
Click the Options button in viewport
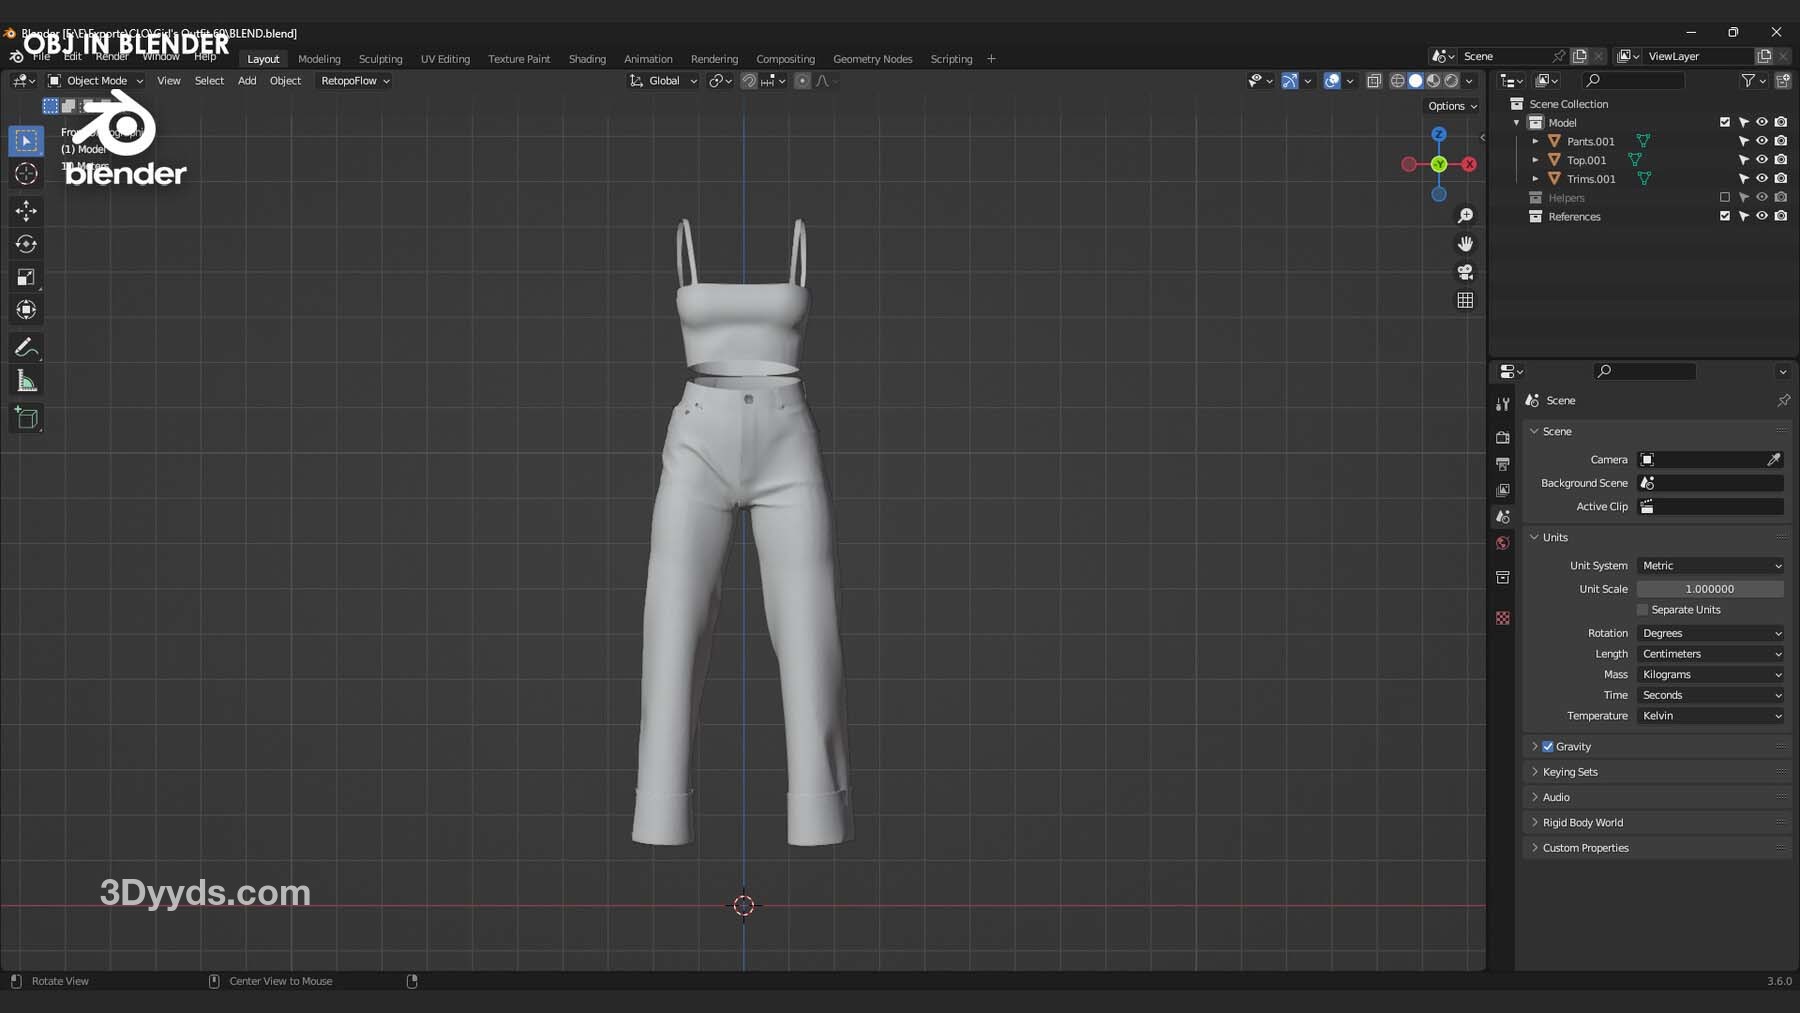1452,106
